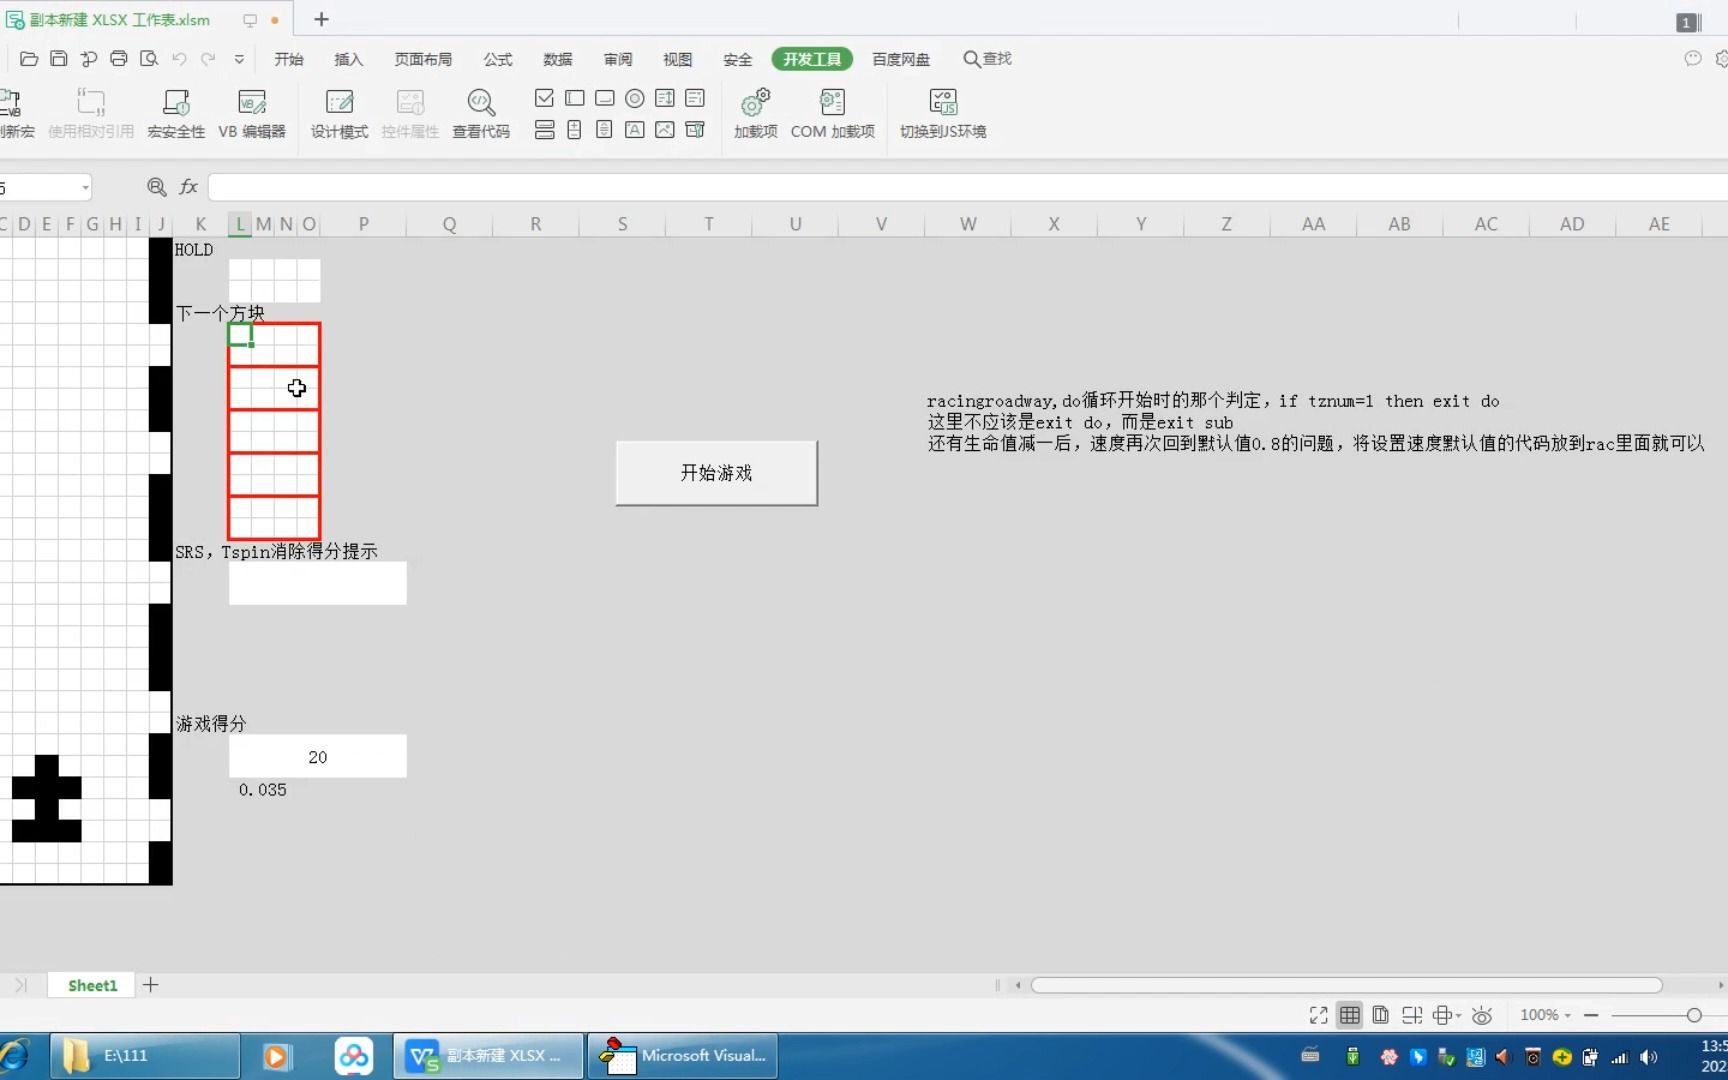
Task: Click 切换到JS环境 button
Action: coord(942,113)
